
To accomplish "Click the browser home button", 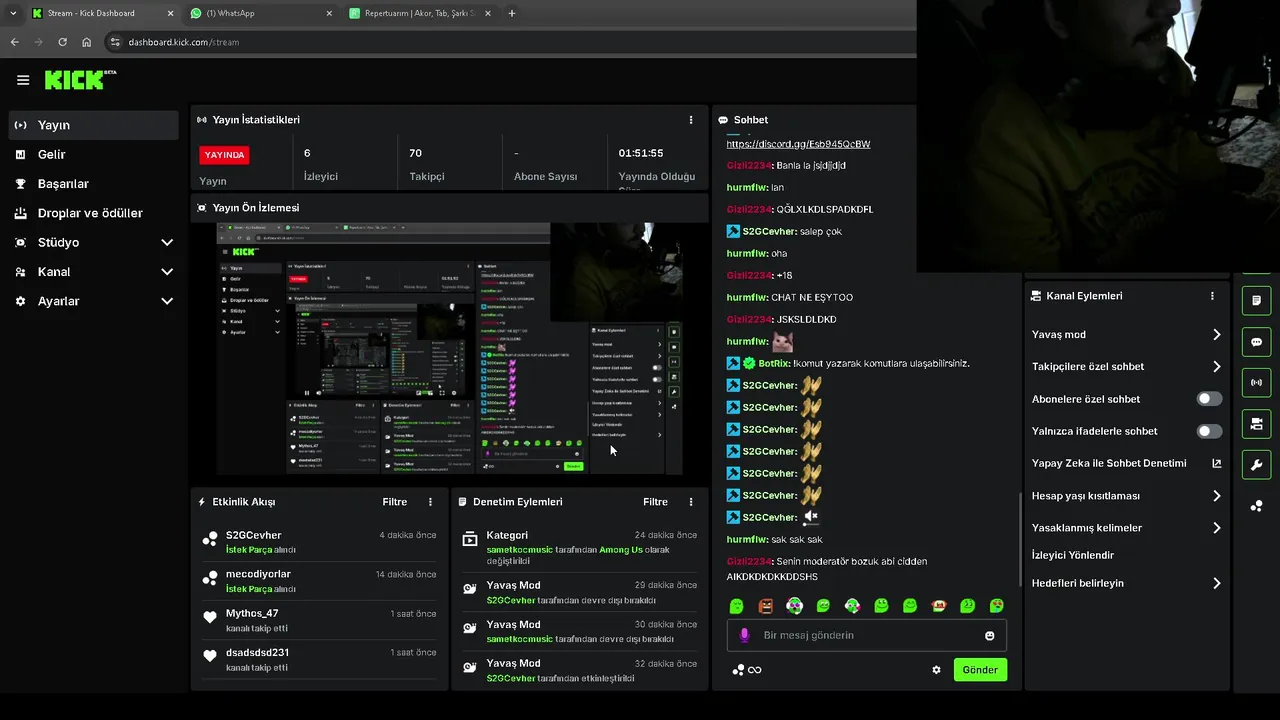I will [86, 42].
